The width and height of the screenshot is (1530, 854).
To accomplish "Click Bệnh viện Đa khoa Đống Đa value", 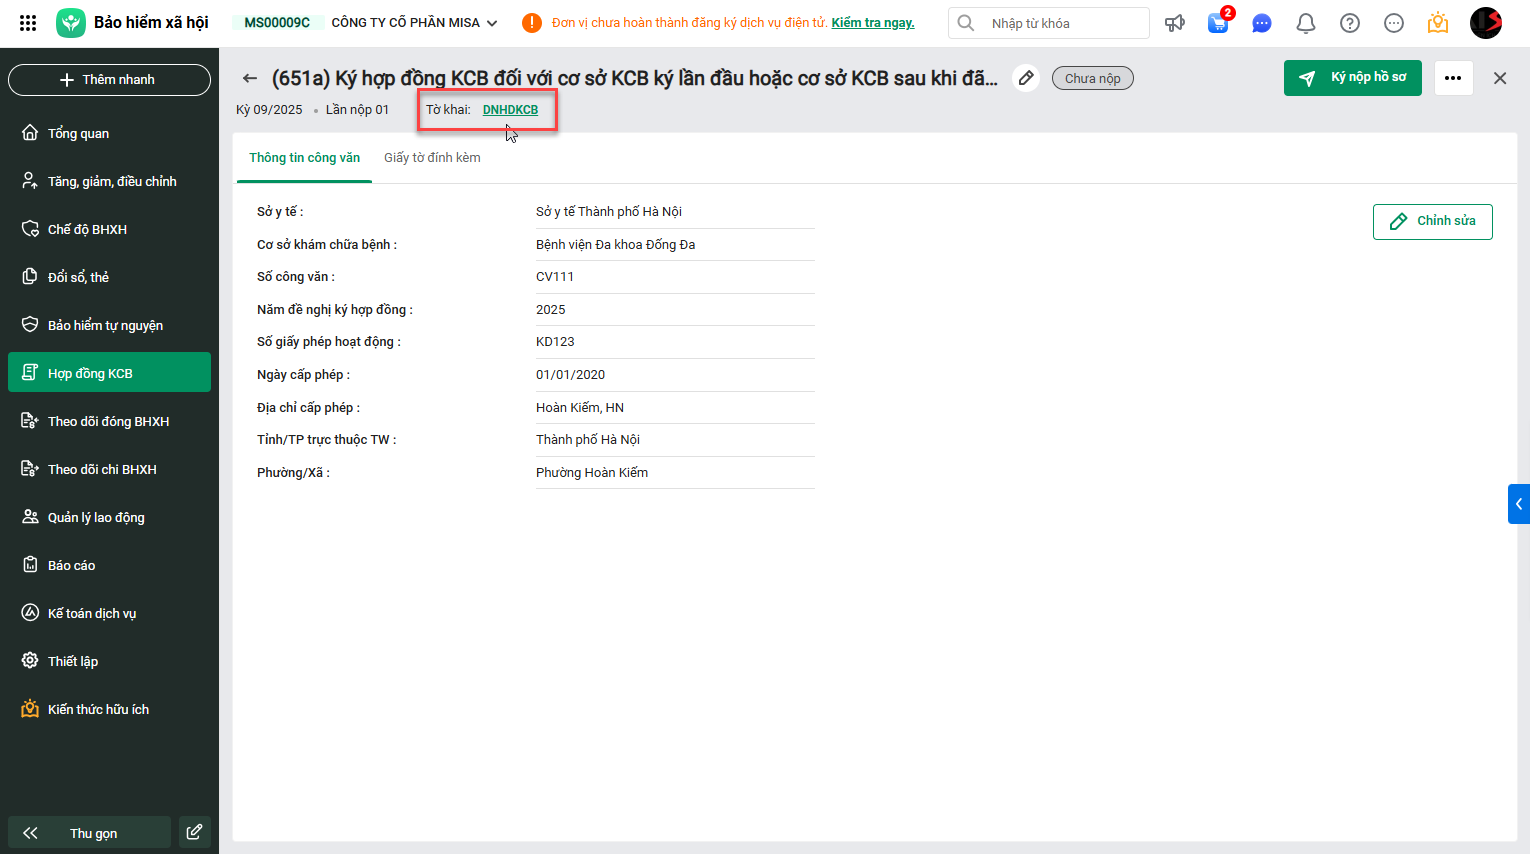I will [616, 245].
